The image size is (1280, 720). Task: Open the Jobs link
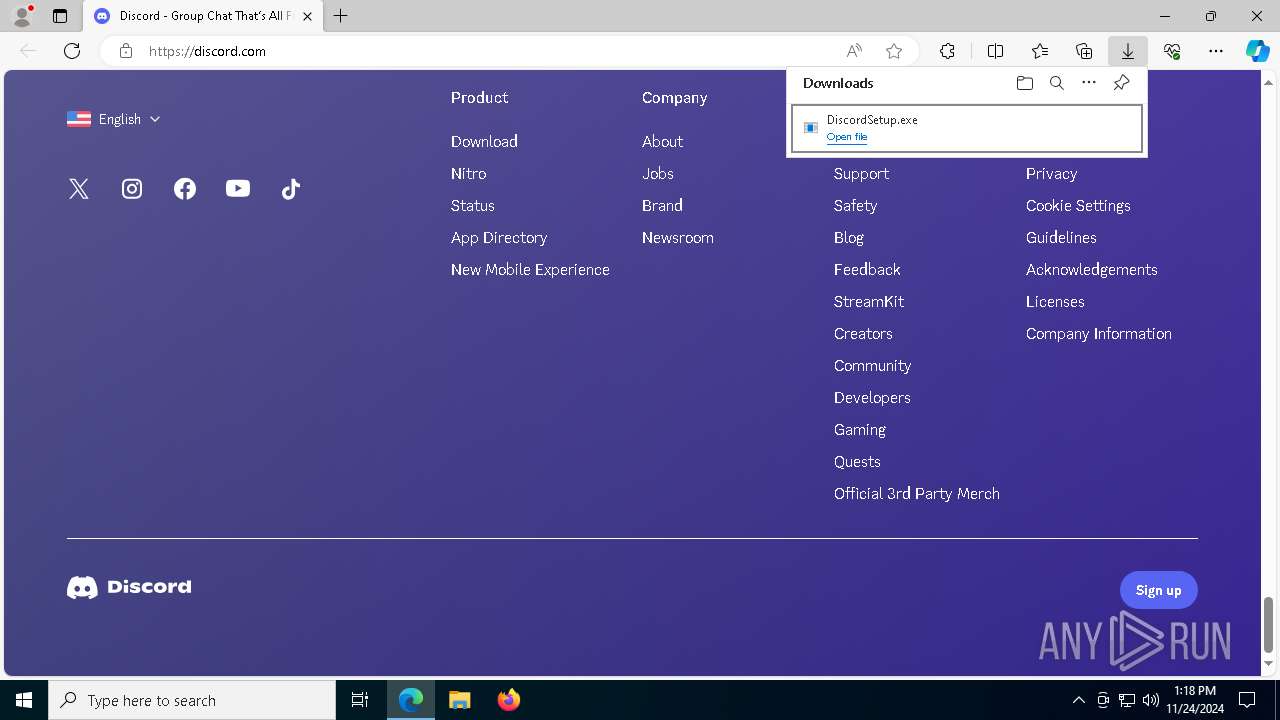[x=657, y=173]
